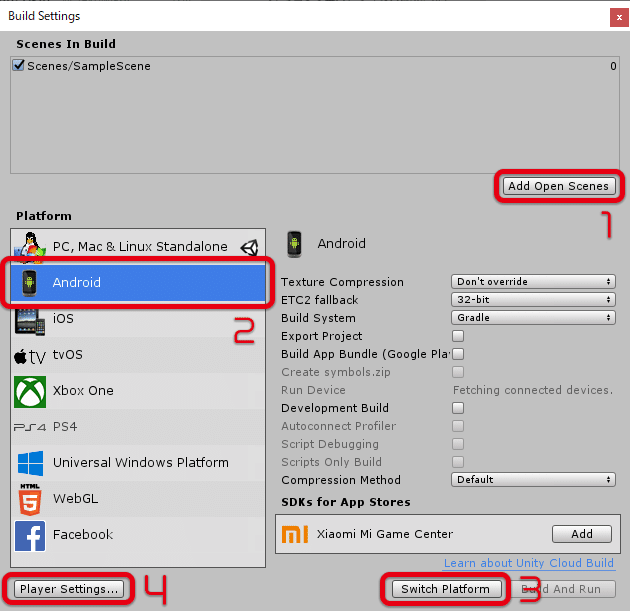Open the ETC2 fallback 32-bit dropdown
Image resolution: width=630 pixels, height=611 pixels.
[x=533, y=300]
